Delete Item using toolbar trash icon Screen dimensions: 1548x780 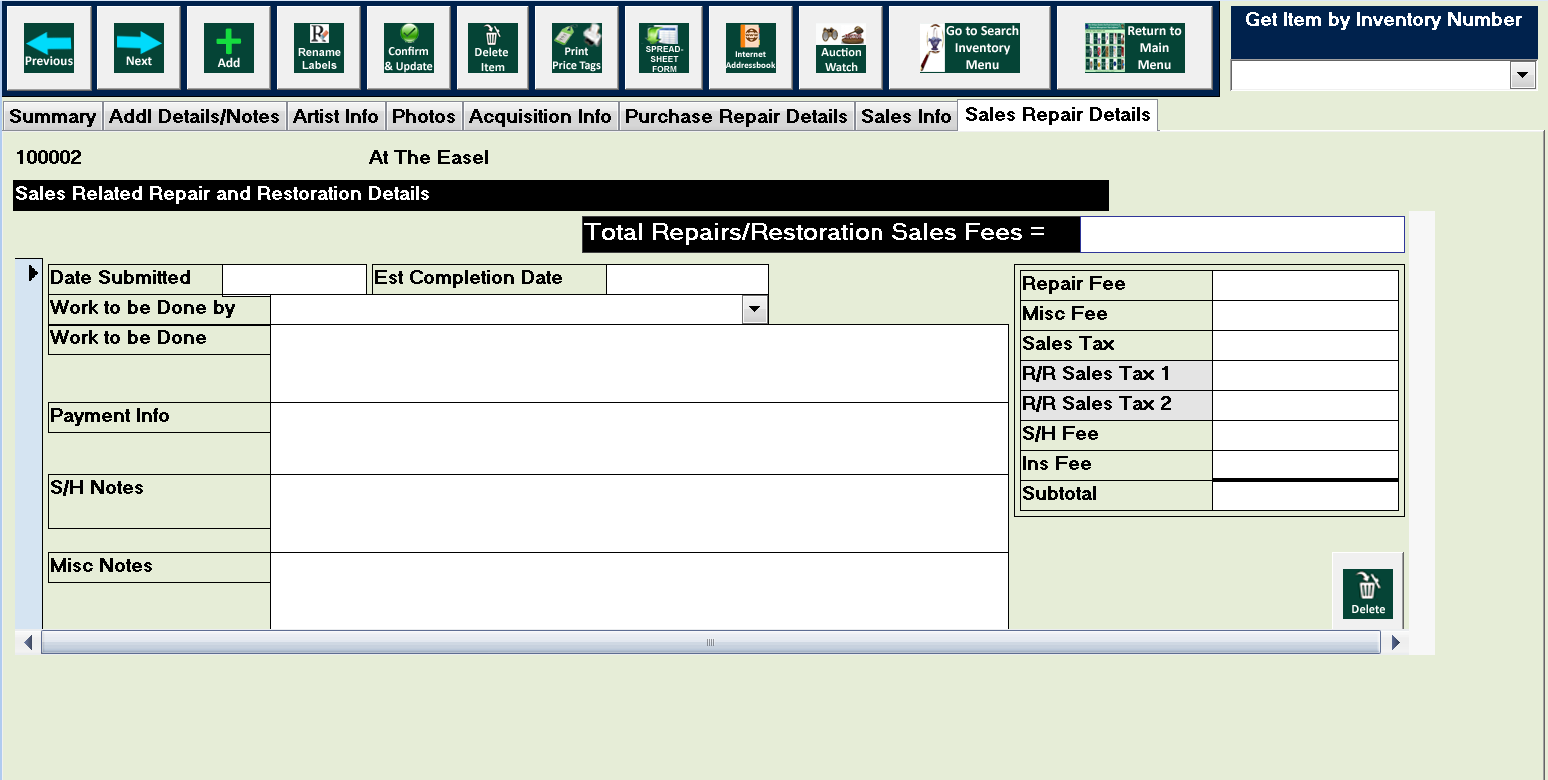(x=491, y=48)
